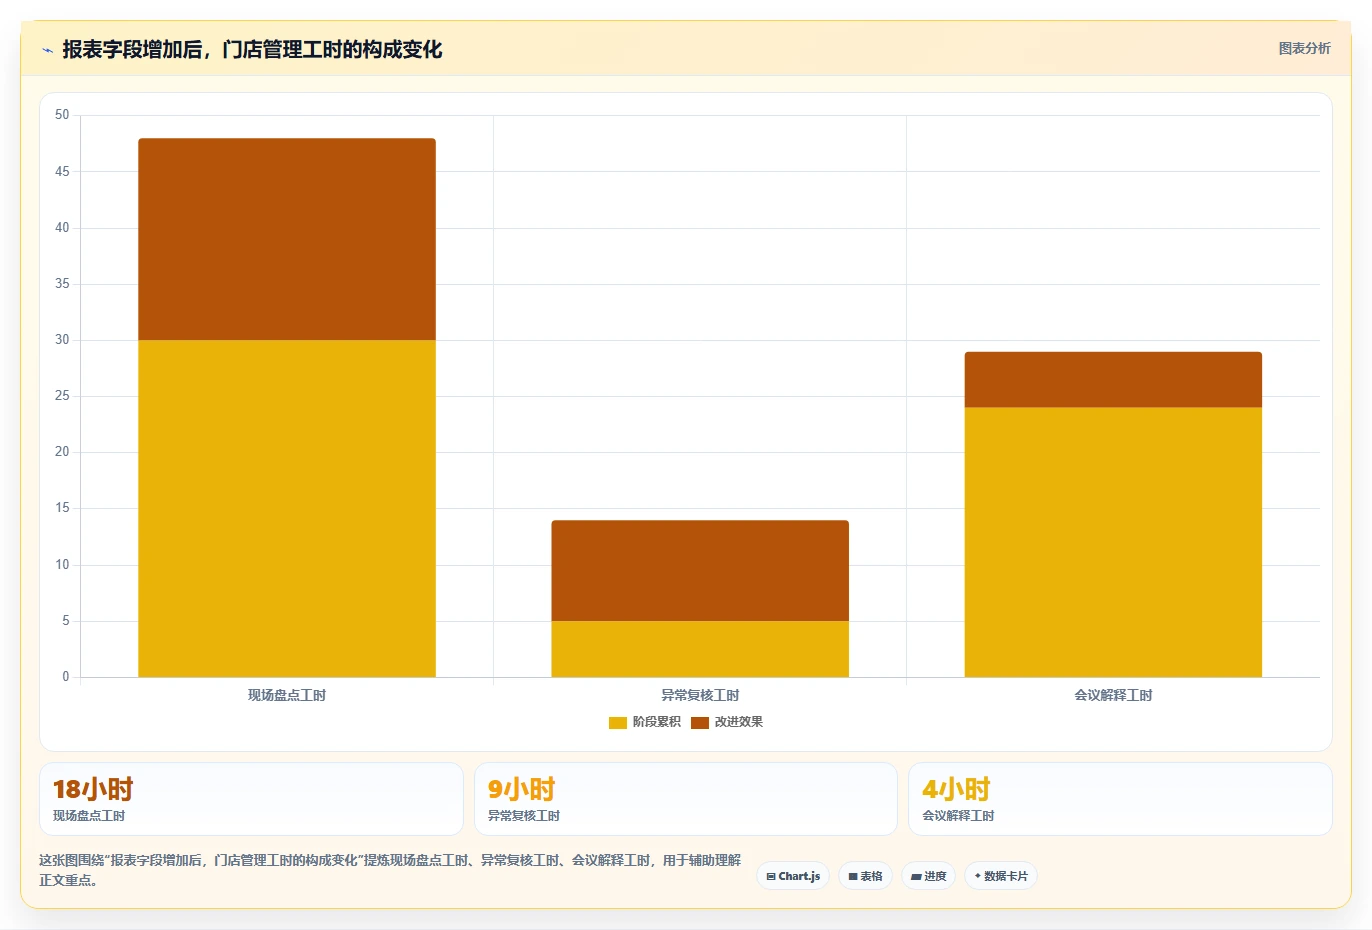Click the yellow segment of 异常复核工时 bar
Image resolution: width=1372 pixels, height=930 pixels.
point(700,649)
